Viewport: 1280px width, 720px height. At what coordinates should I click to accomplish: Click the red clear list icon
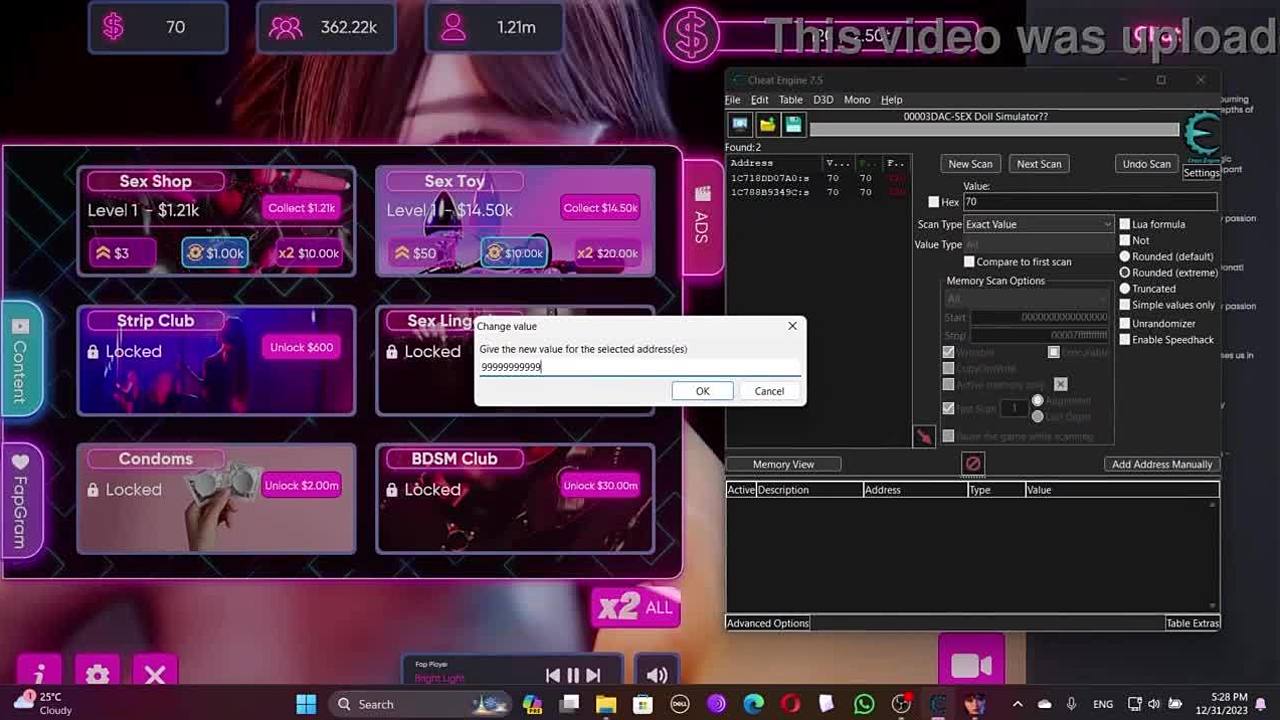973,463
